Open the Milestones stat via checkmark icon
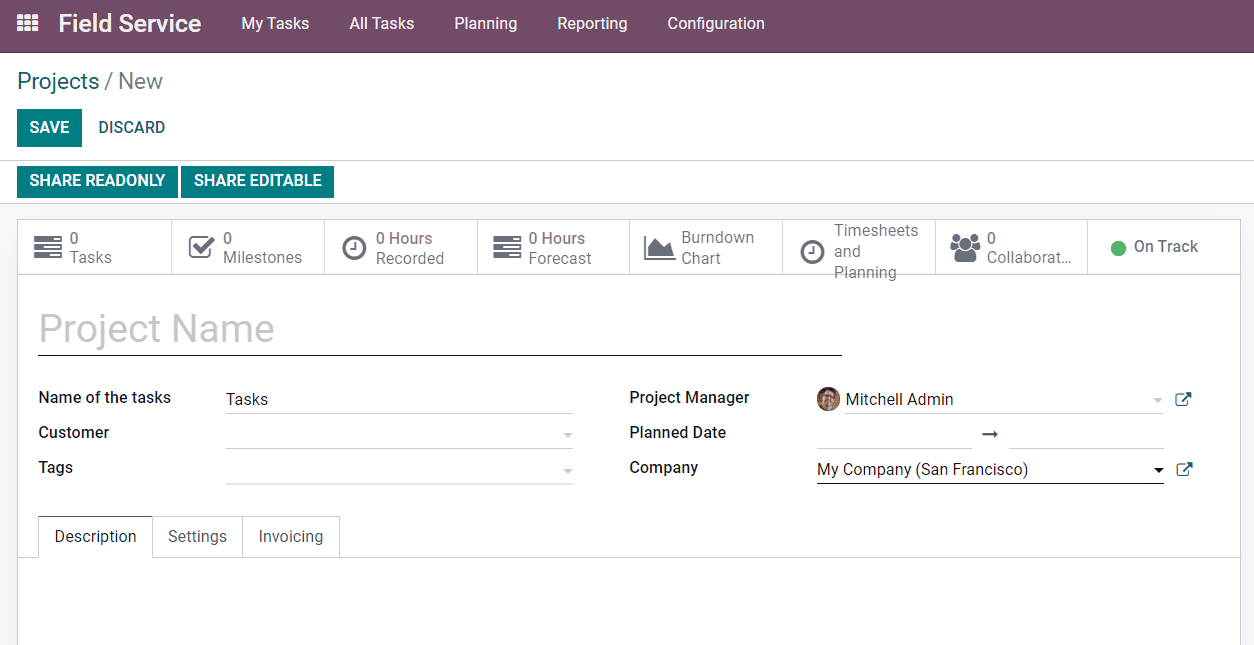The image size is (1254, 645). (201, 246)
